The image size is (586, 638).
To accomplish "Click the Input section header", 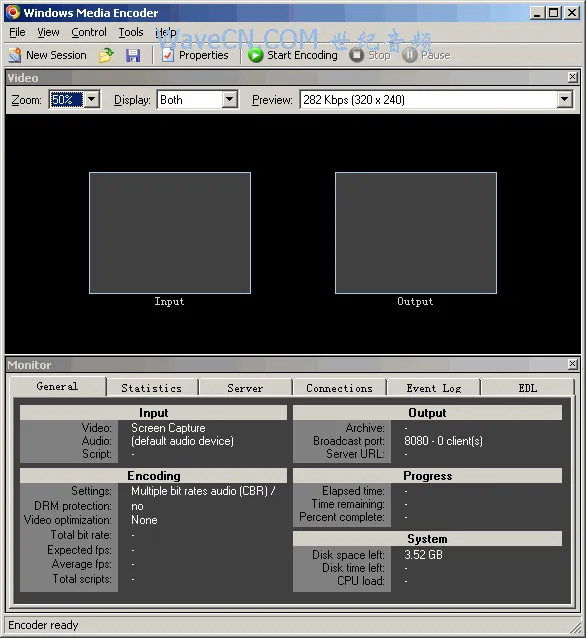I will pos(153,413).
